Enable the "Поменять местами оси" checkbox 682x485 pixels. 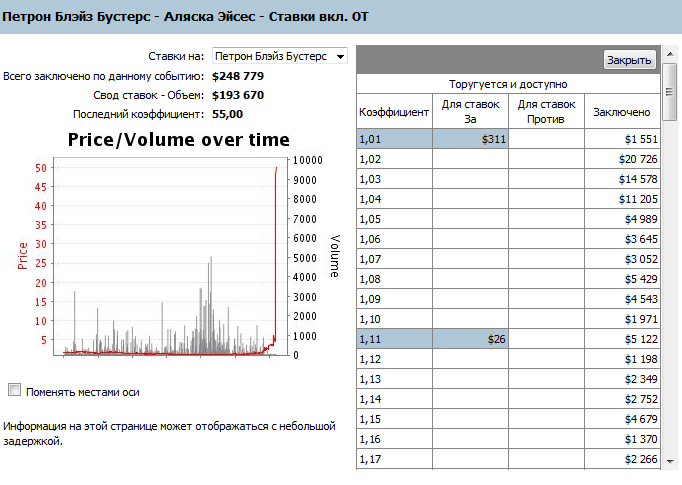[14, 389]
